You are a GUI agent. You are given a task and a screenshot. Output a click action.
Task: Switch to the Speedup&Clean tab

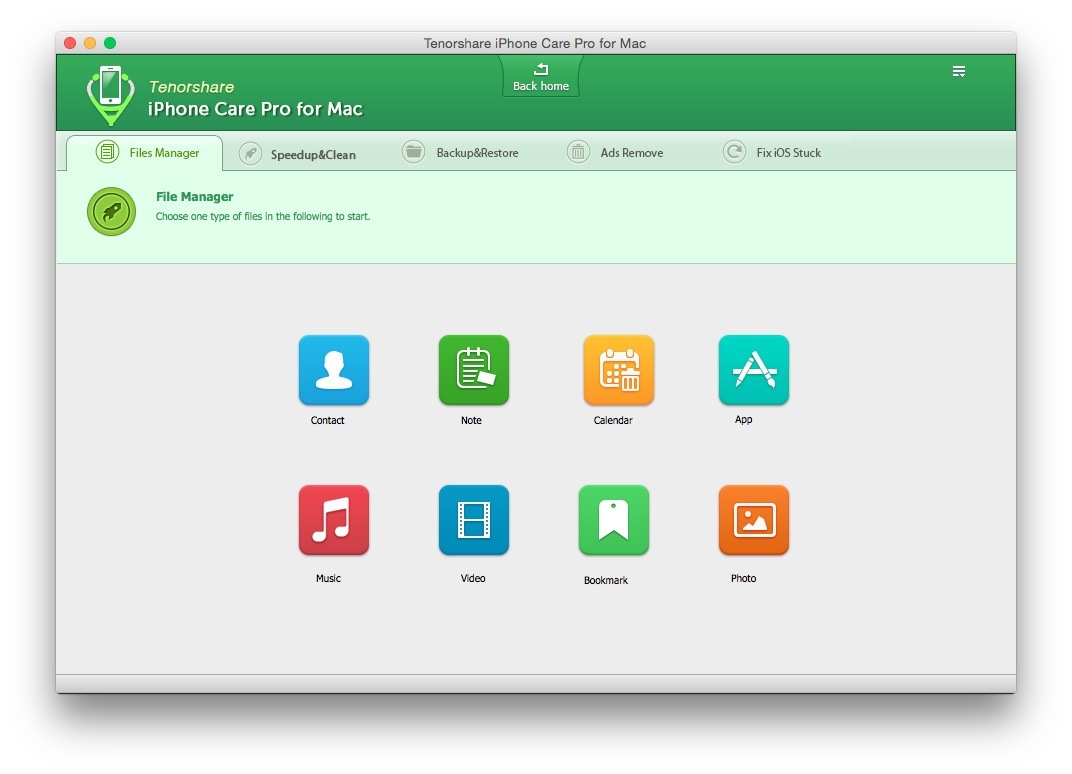click(x=296, y=152)
